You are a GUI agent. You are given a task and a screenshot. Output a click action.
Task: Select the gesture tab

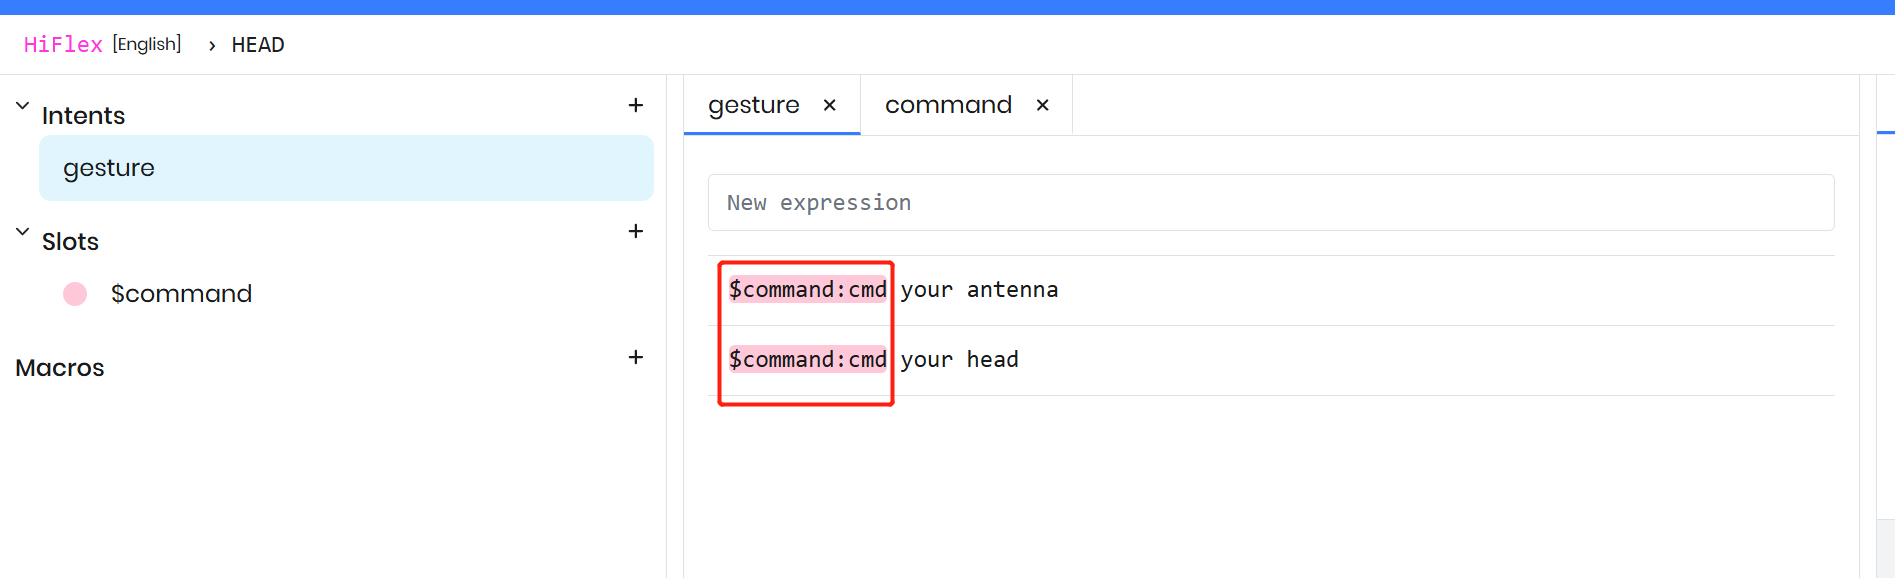coord(753,105)
